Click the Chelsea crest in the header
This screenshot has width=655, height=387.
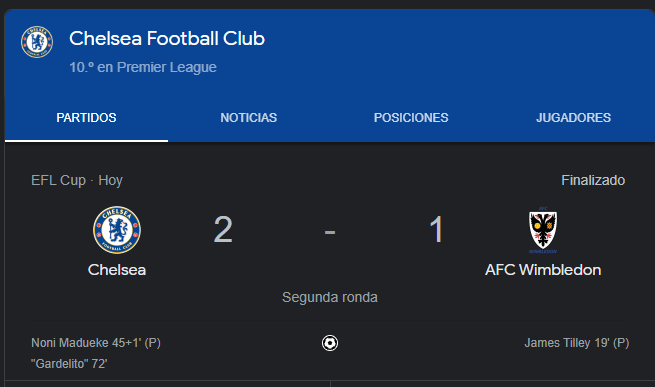tap(37, 42)
